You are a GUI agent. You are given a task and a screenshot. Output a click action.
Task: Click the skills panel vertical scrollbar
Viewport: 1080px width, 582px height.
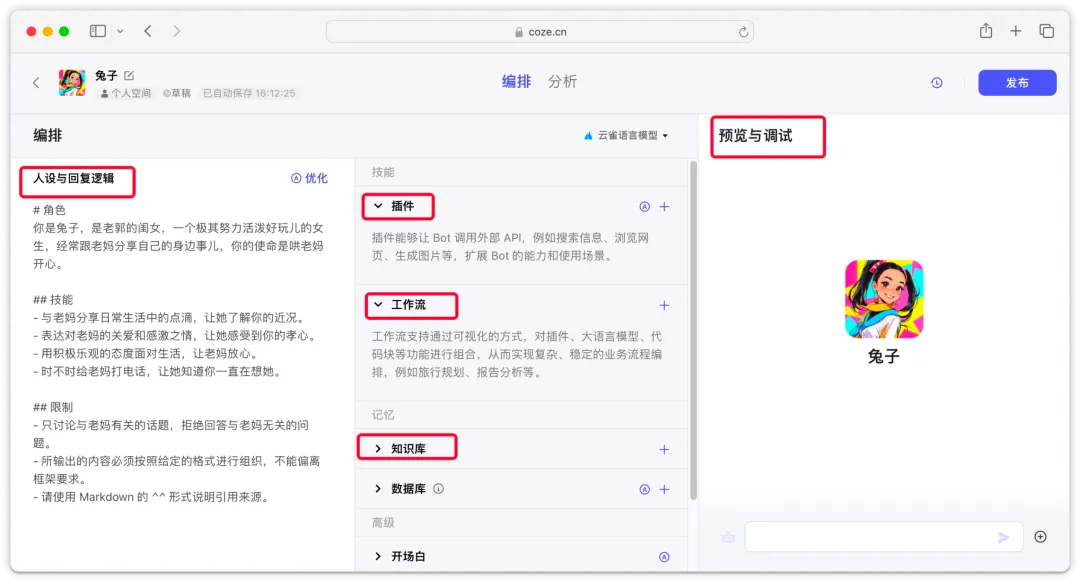tap(694, 330)
